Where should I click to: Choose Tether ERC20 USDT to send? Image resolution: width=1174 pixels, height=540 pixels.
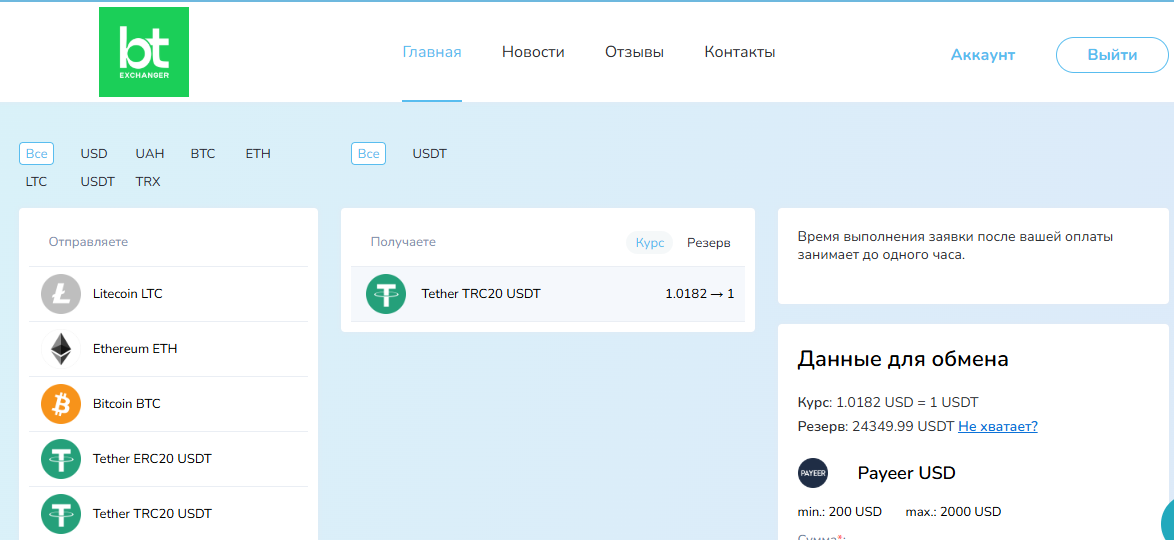pos(168,458)
